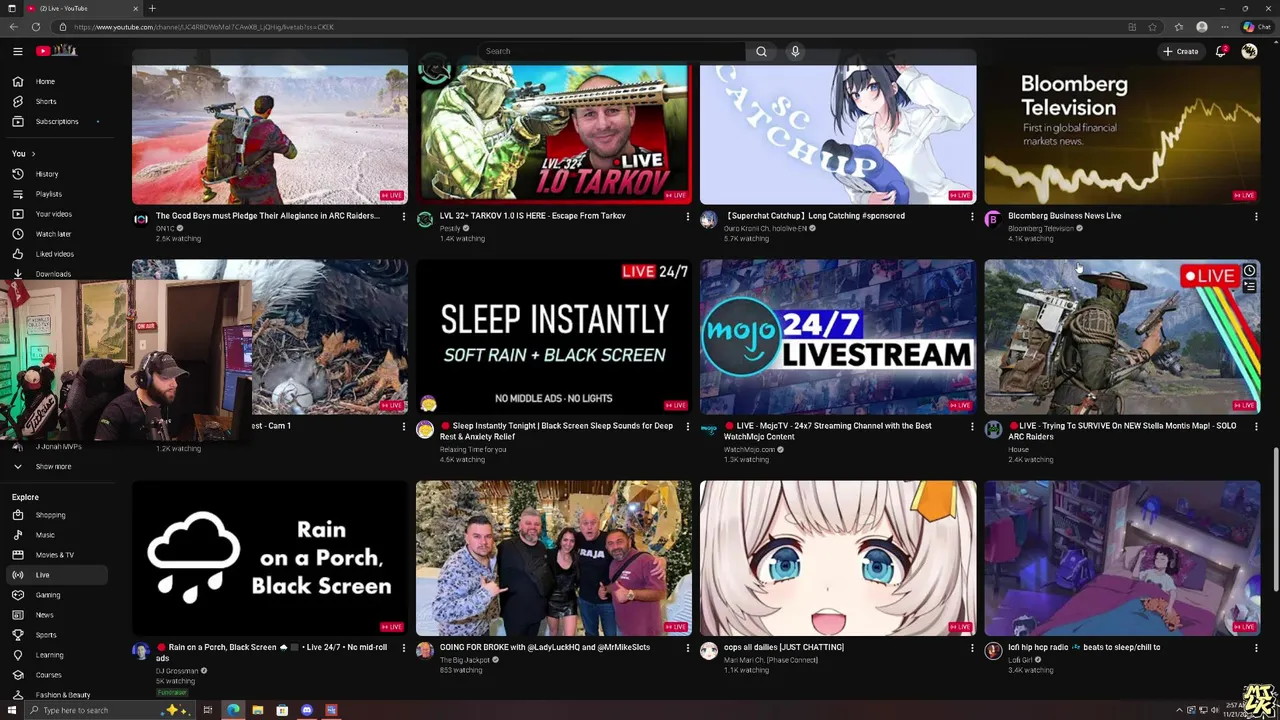
Task: Open options for MojoTV 24x7 stream
Action: (x=972, y=426)
